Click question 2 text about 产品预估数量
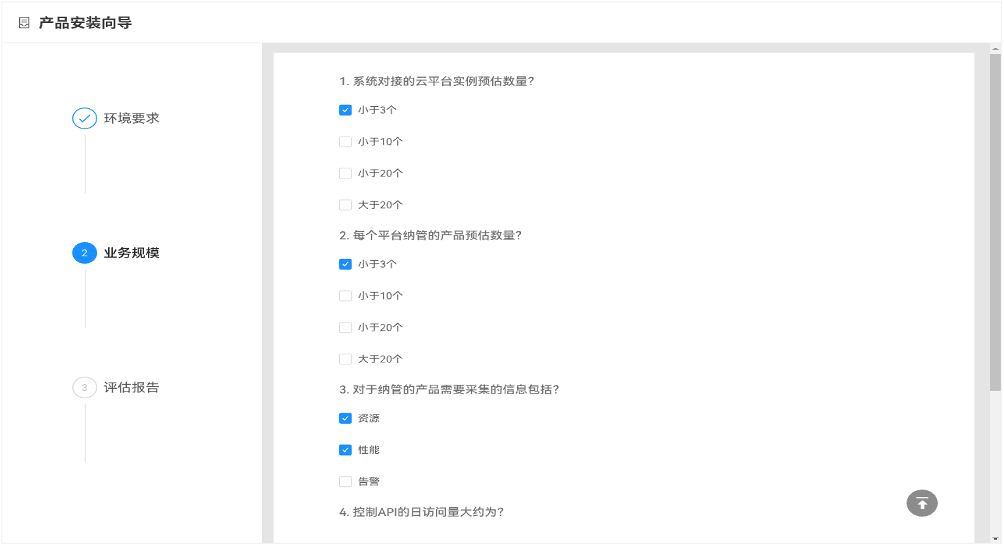Viewport: 1004px width, 545px height. tap(430, 236)
